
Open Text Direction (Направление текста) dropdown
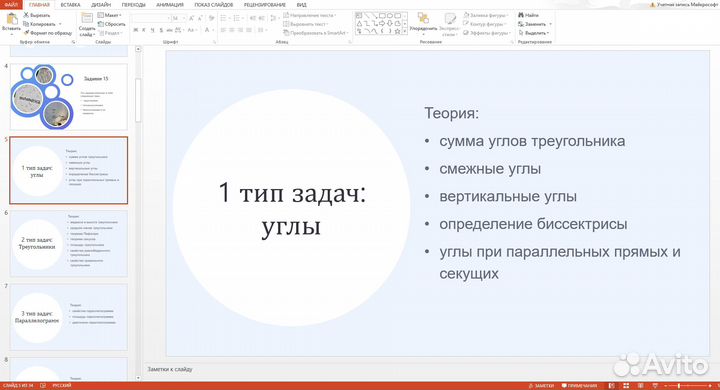click(310, 15)
